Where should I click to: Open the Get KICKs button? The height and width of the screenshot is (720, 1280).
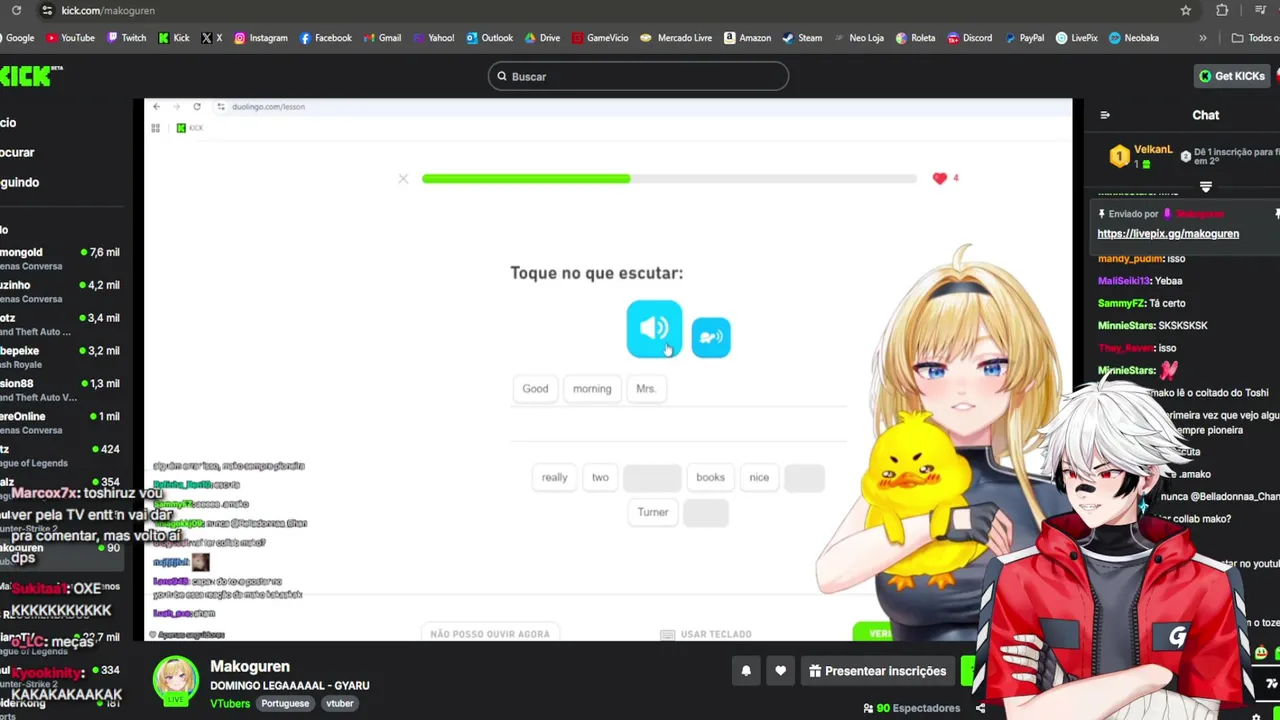(x=1232, y=76)
